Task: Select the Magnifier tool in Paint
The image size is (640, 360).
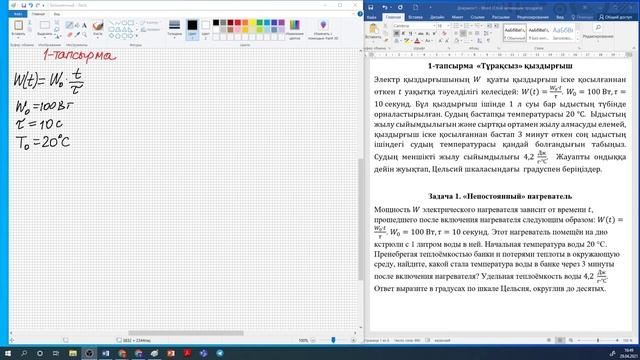Action: pos(84,35)
